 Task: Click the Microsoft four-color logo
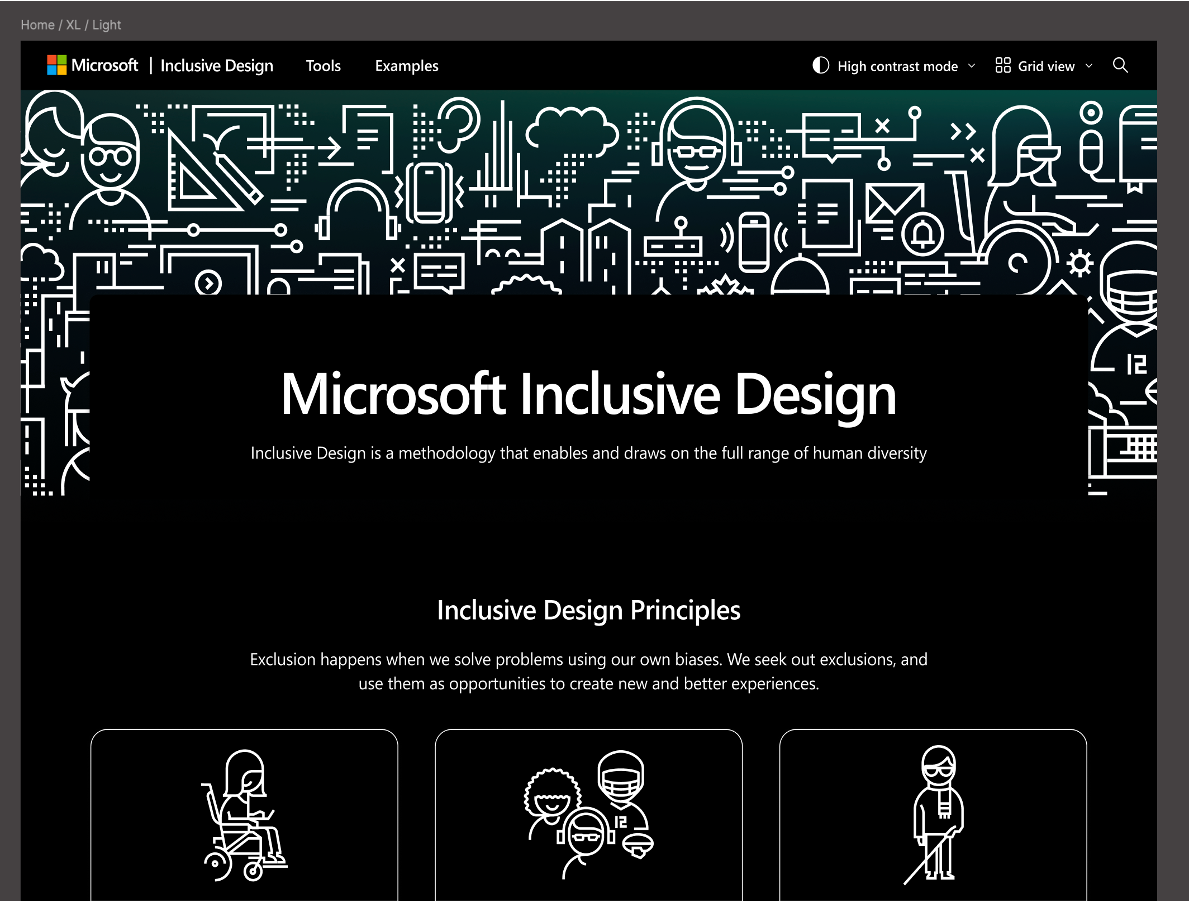[x=57, y=65]
